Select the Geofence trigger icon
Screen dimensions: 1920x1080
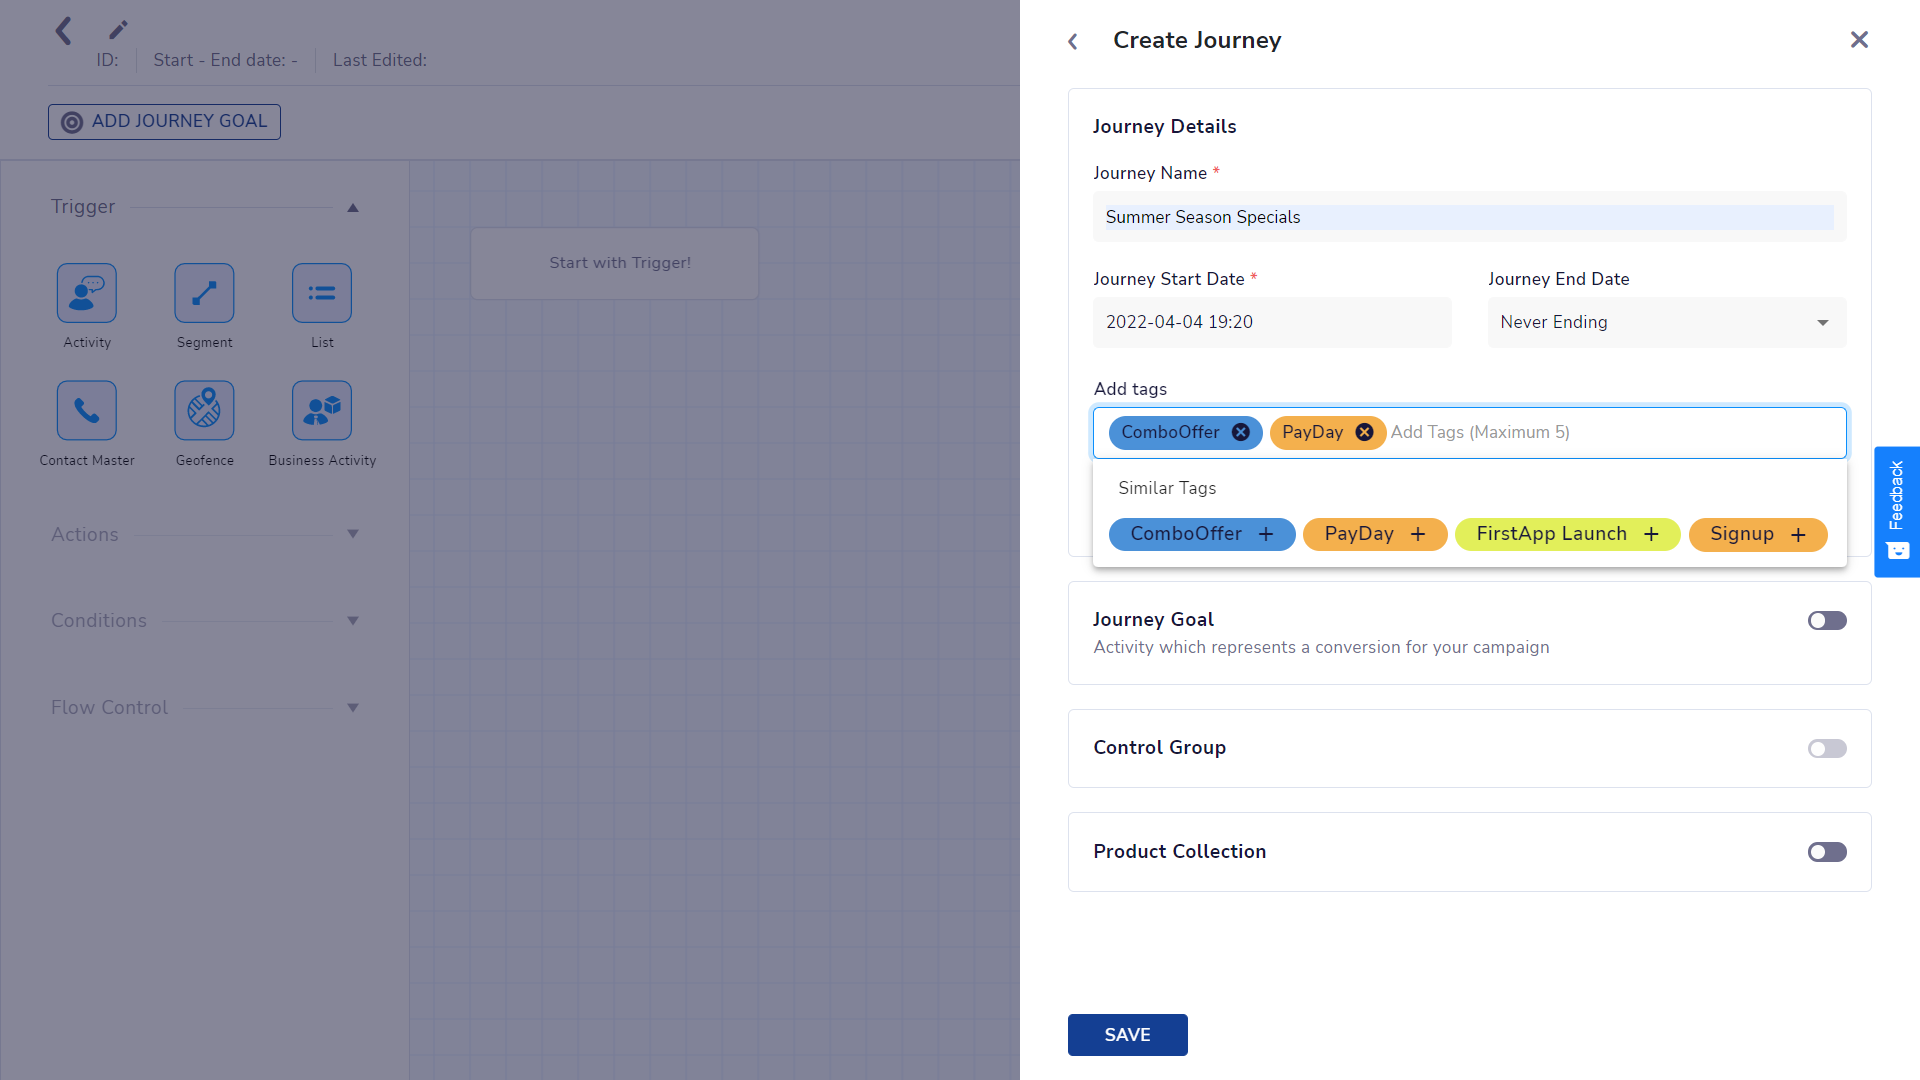(x=204, y=410)
